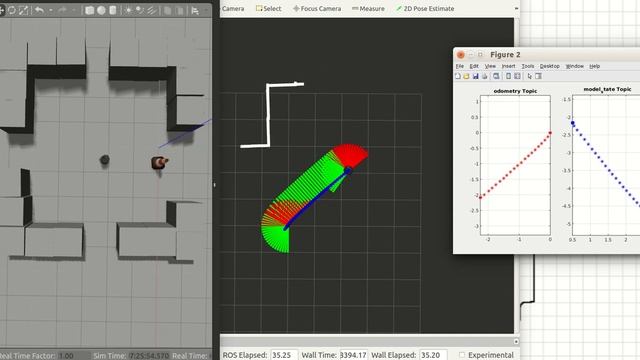Select the 2D Pose Estimate tool
The height and width of the screenshot is (360, 640).
pos(425,8)
